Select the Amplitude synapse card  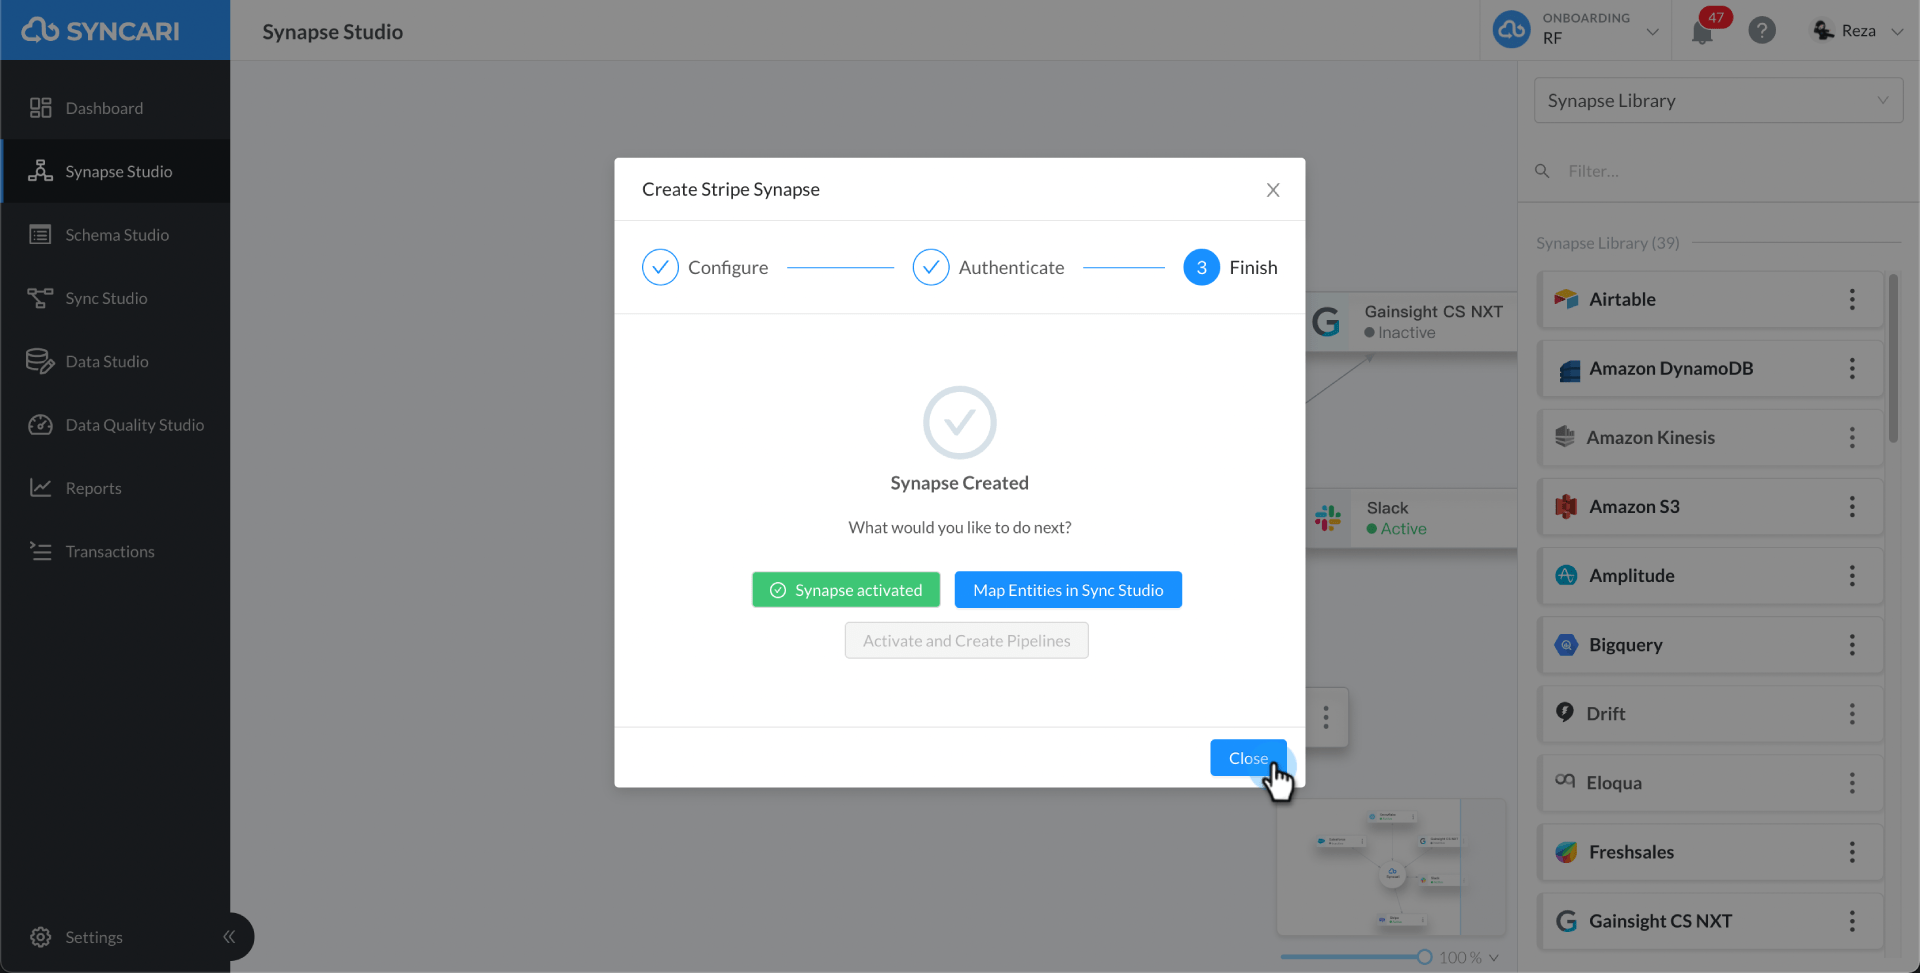coord(1710,575)
